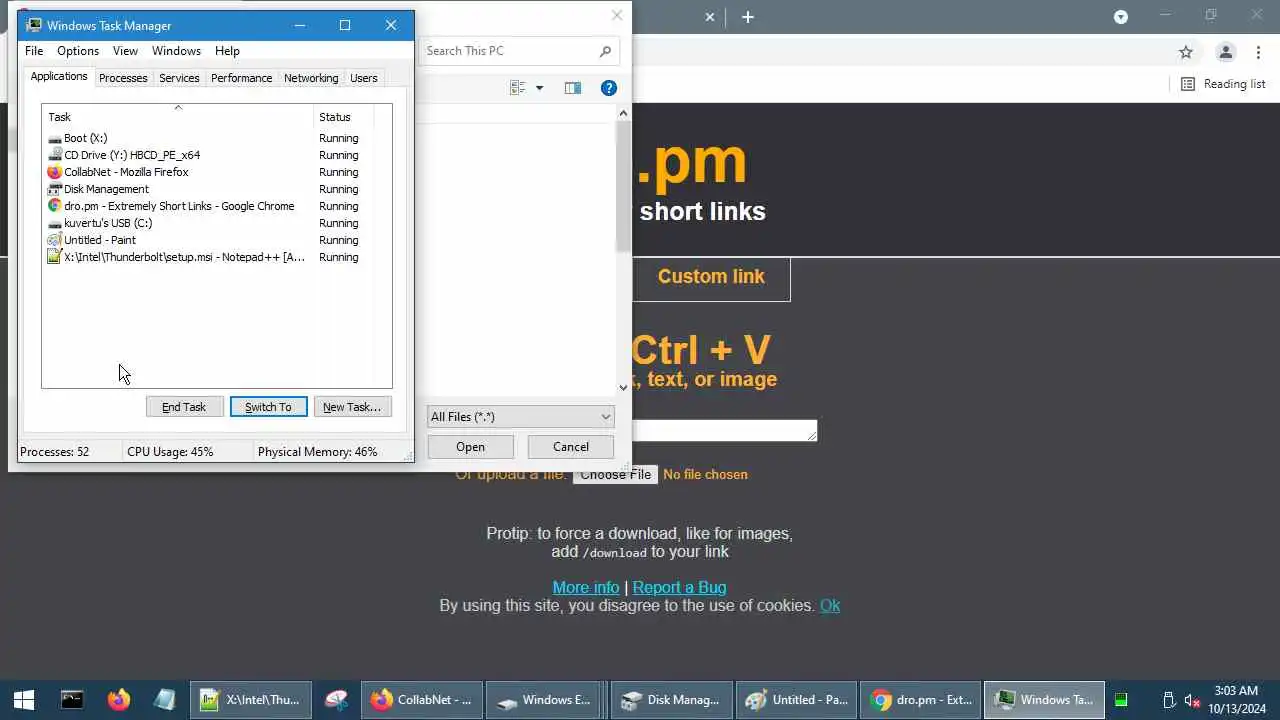Open the Custom link tab on dro.pm
This screenshot has width=1280, height=720.
pos(711,277)
